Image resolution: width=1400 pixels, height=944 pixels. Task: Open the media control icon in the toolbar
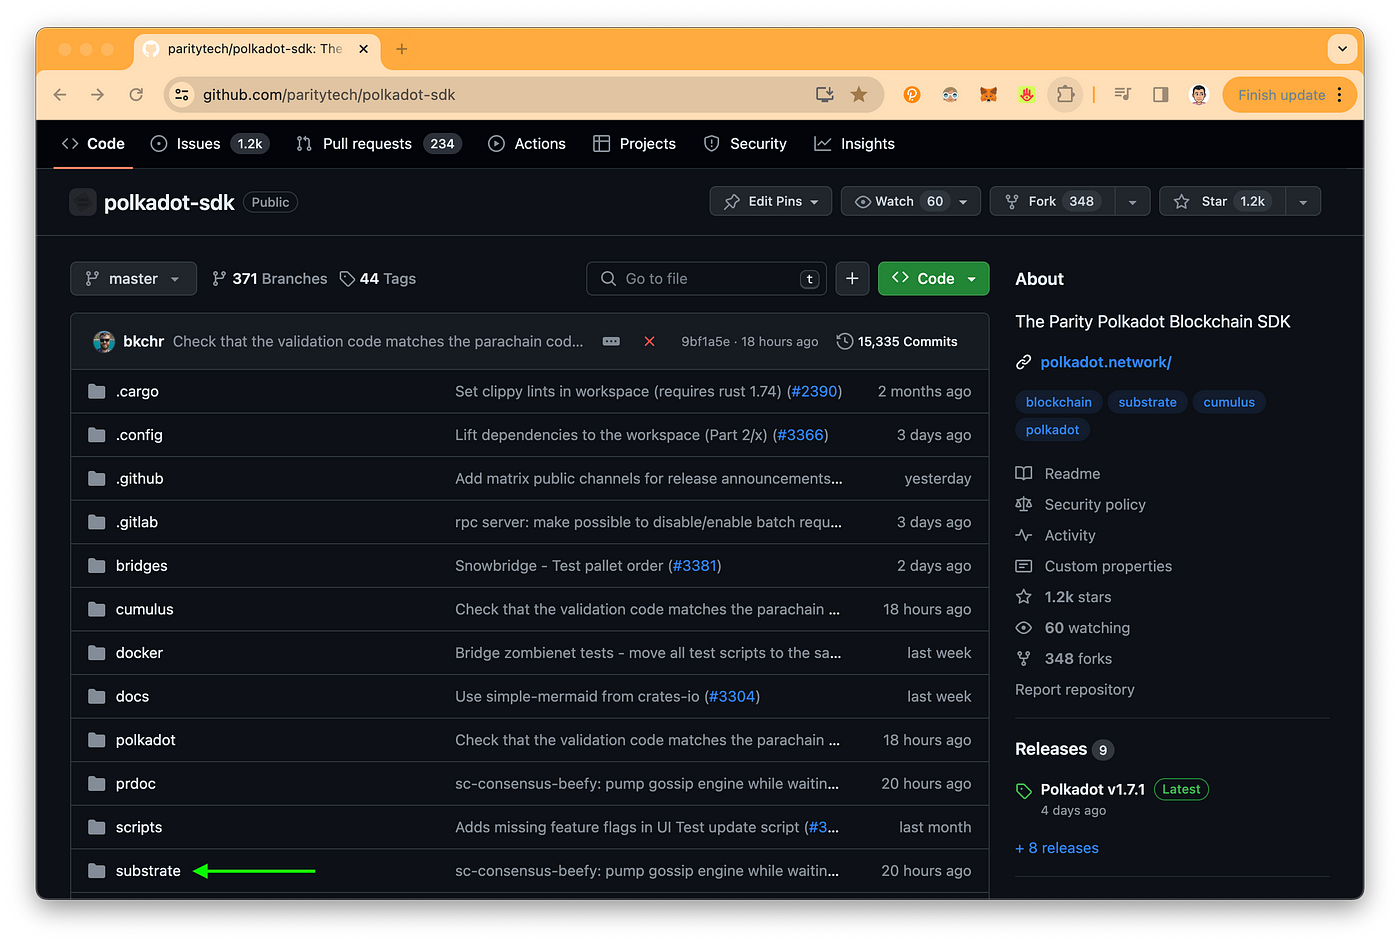pyautogui.click(x=1123, y=95)
